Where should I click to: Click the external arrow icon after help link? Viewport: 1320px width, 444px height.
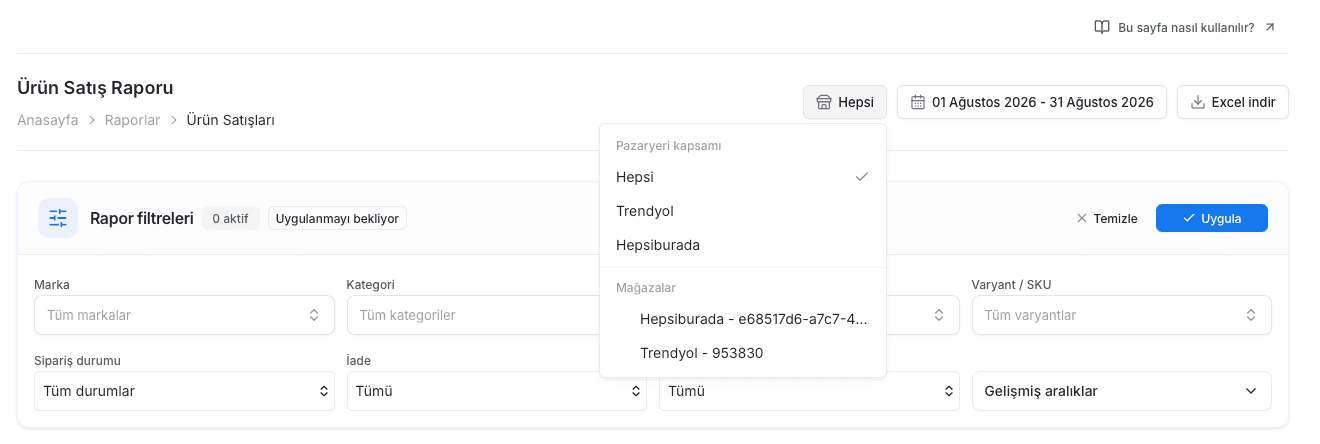tap(1270, 27)
